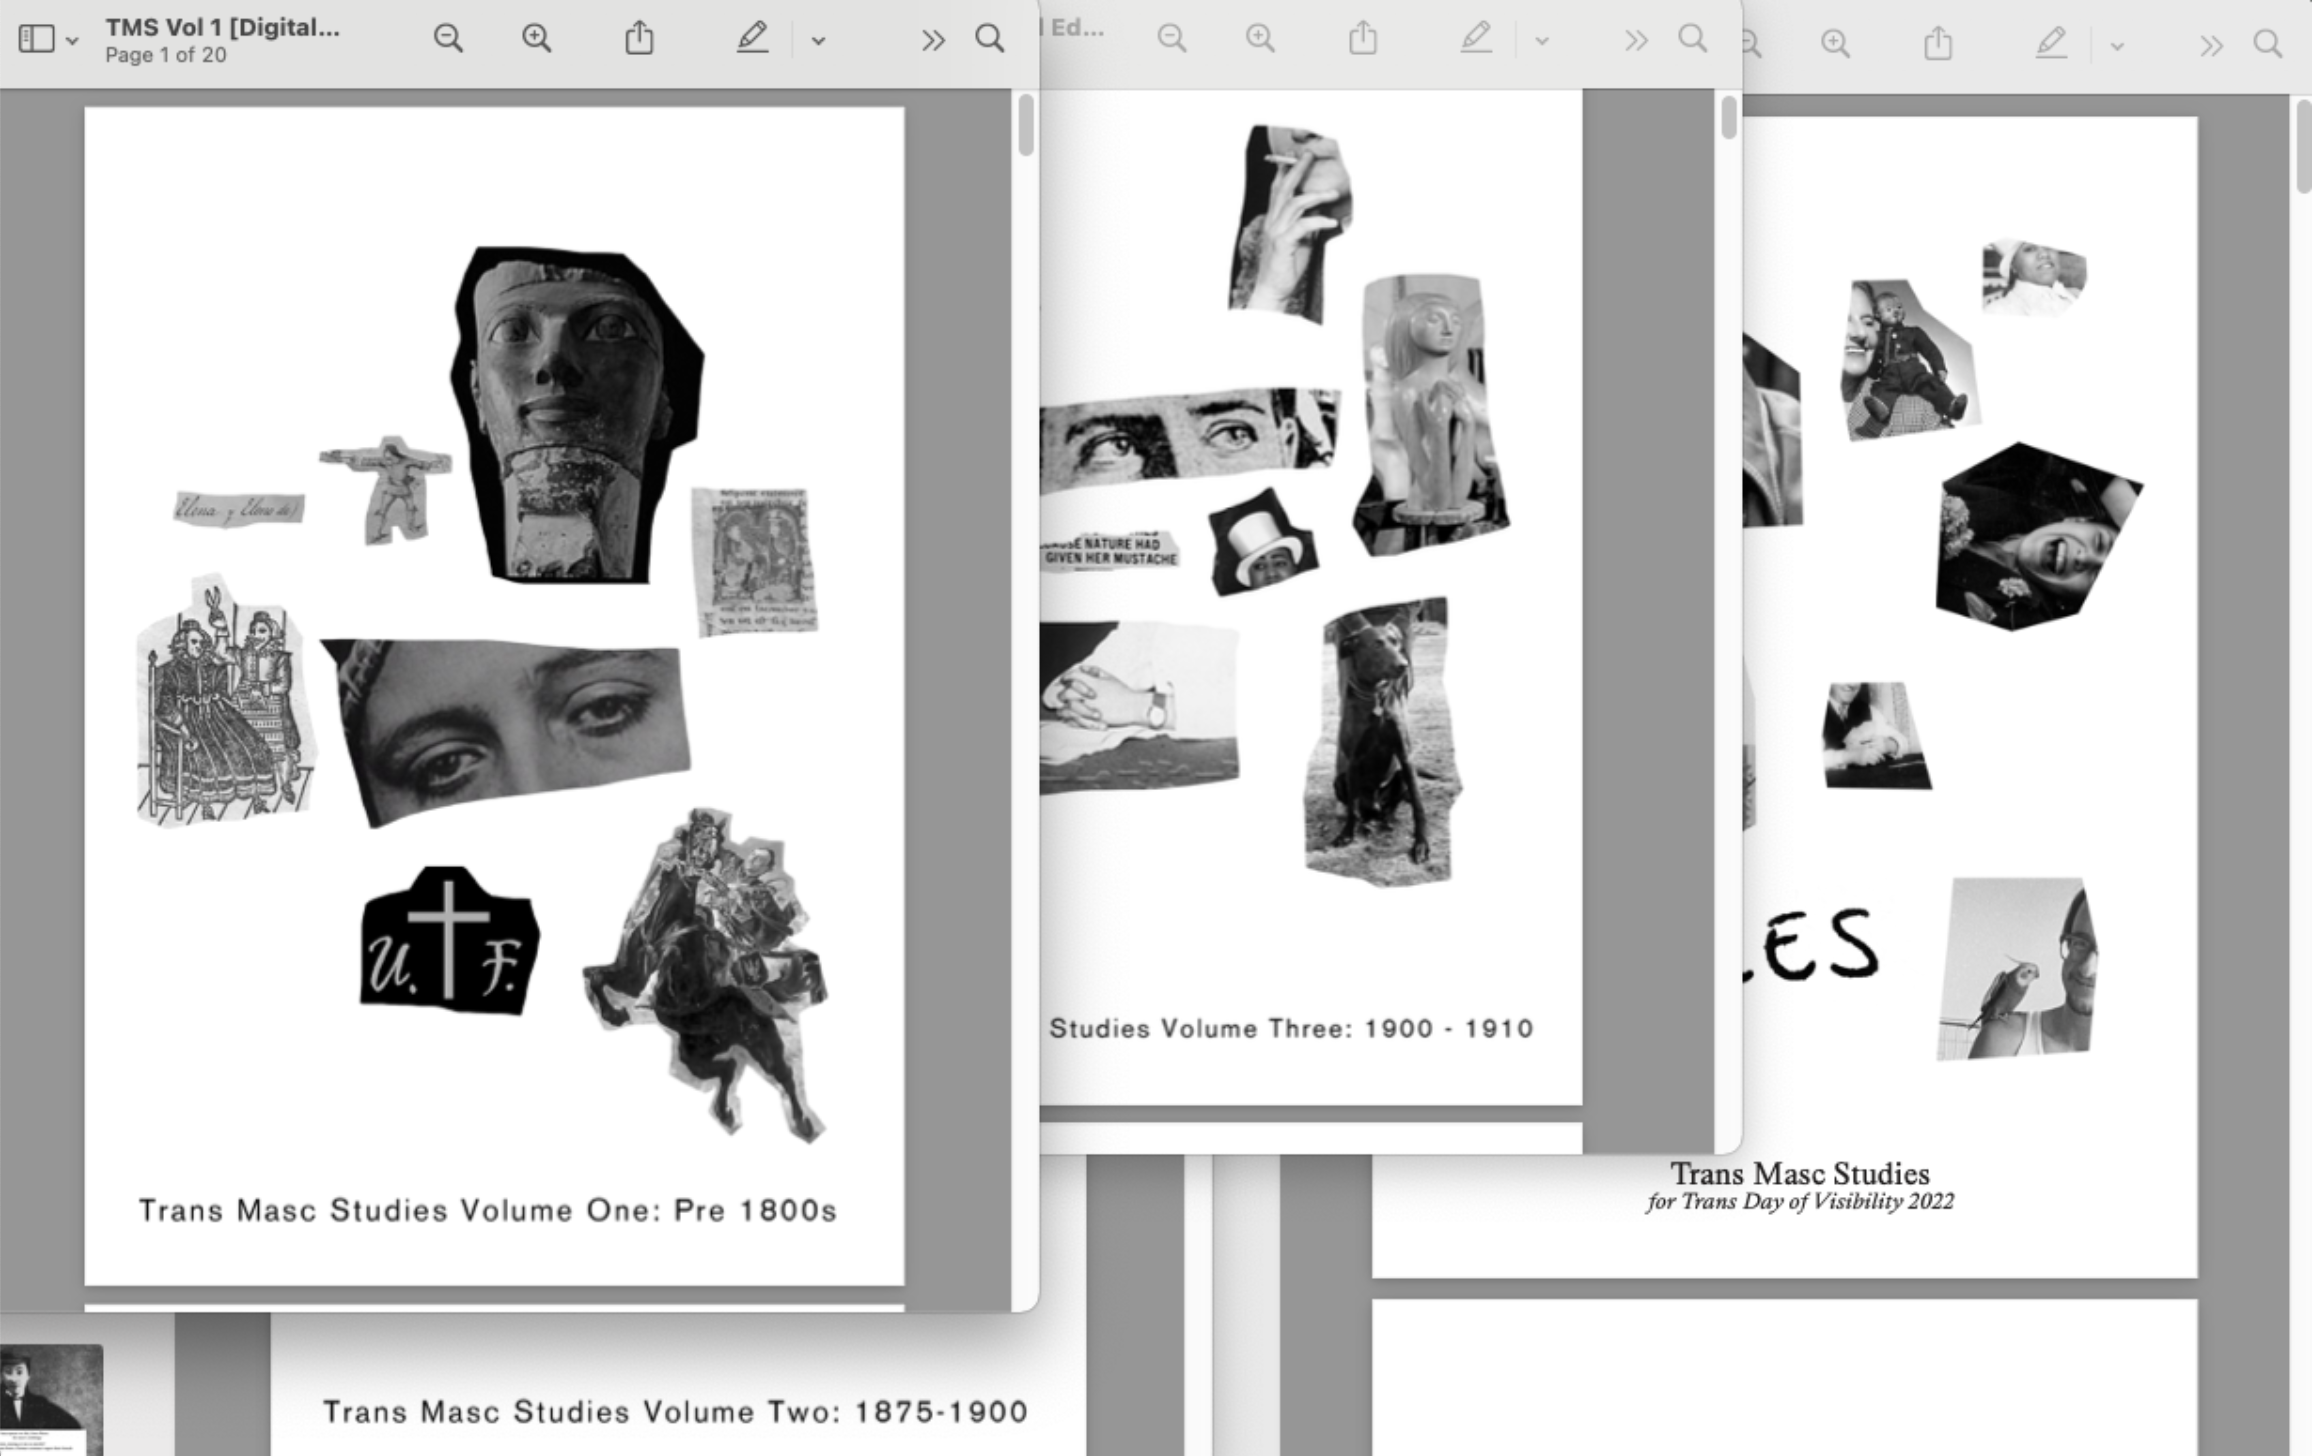Open search in the TMS Vol 1 window
2312x1456 pixels.
pyautogui.click(x=988, y=39)
